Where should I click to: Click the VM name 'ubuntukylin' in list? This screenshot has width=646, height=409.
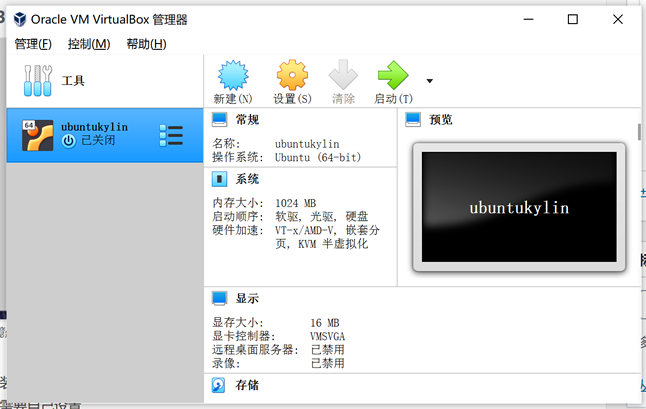[94, 127]
